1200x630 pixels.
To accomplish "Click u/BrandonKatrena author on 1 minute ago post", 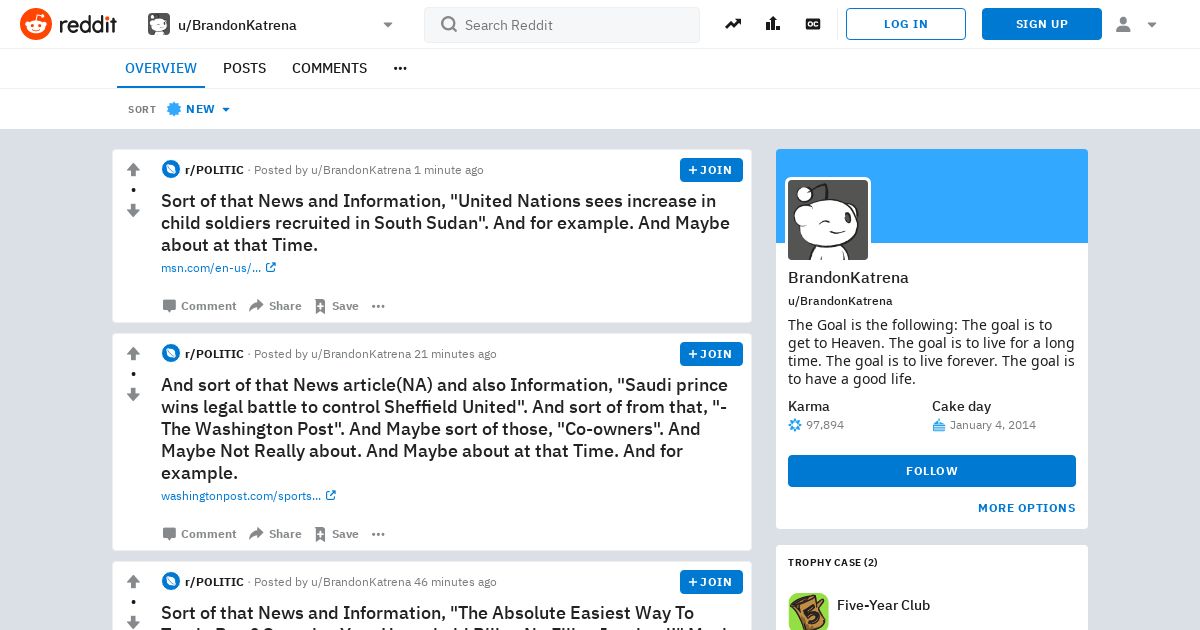I will pos(361,170).
